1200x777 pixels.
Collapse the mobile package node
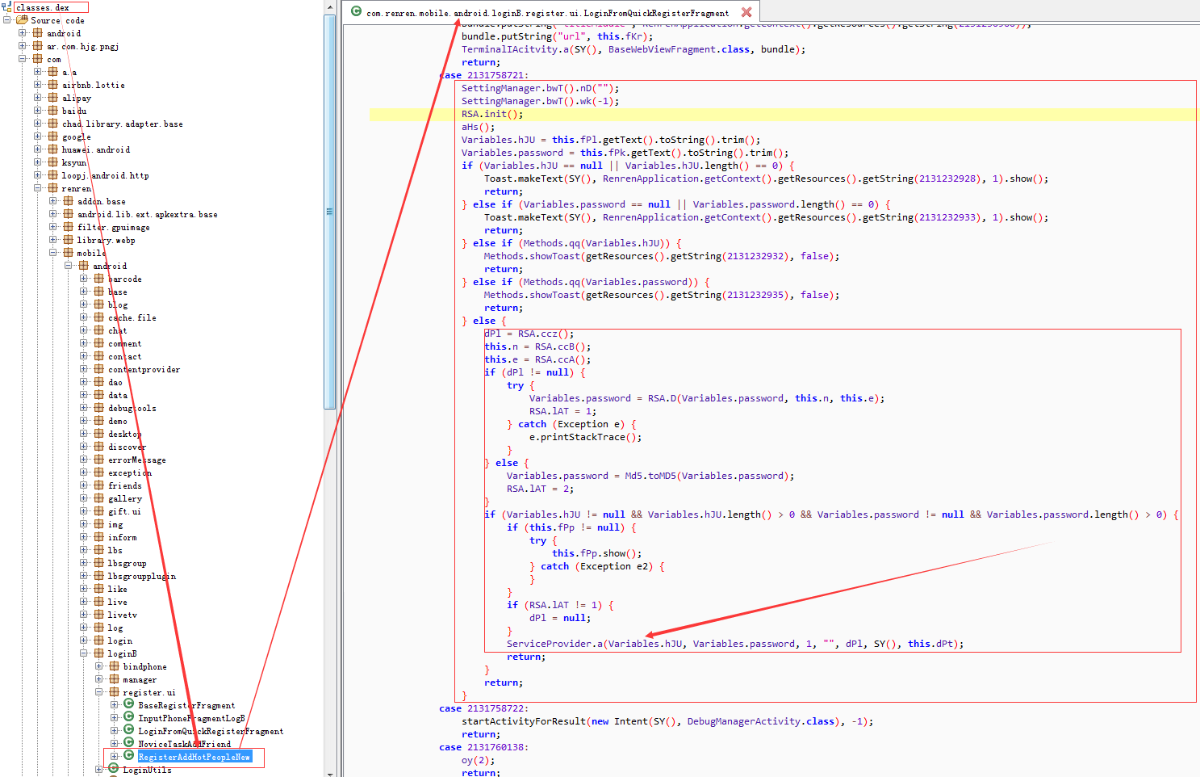point(54,253)
